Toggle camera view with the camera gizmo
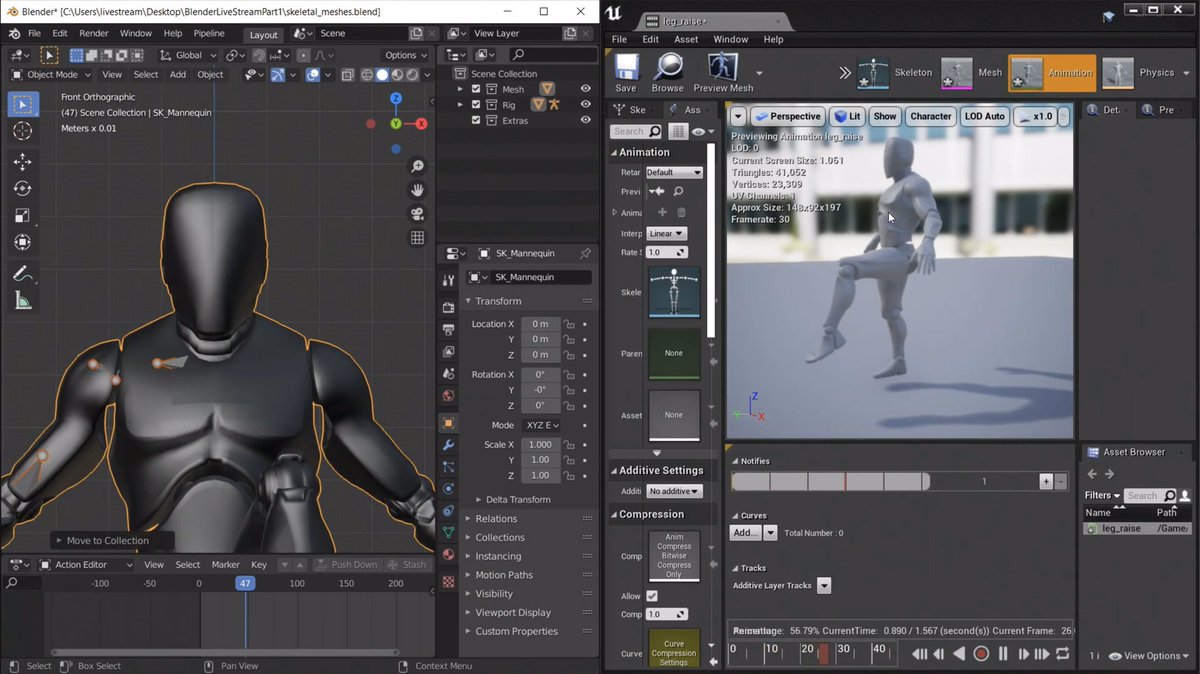The image size is (1200, 674). click(417, 214)
